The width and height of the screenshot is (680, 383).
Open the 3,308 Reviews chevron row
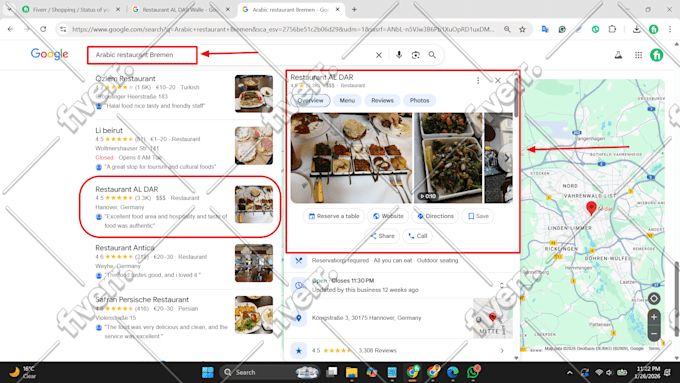tap(502, 350)
